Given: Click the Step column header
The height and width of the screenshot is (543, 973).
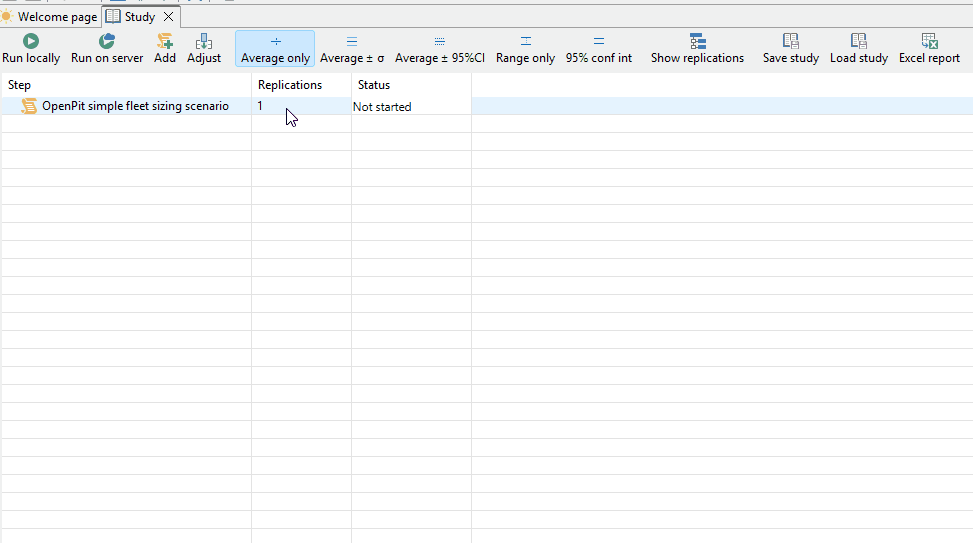Looking at the screenshot, I should point(126,85).
